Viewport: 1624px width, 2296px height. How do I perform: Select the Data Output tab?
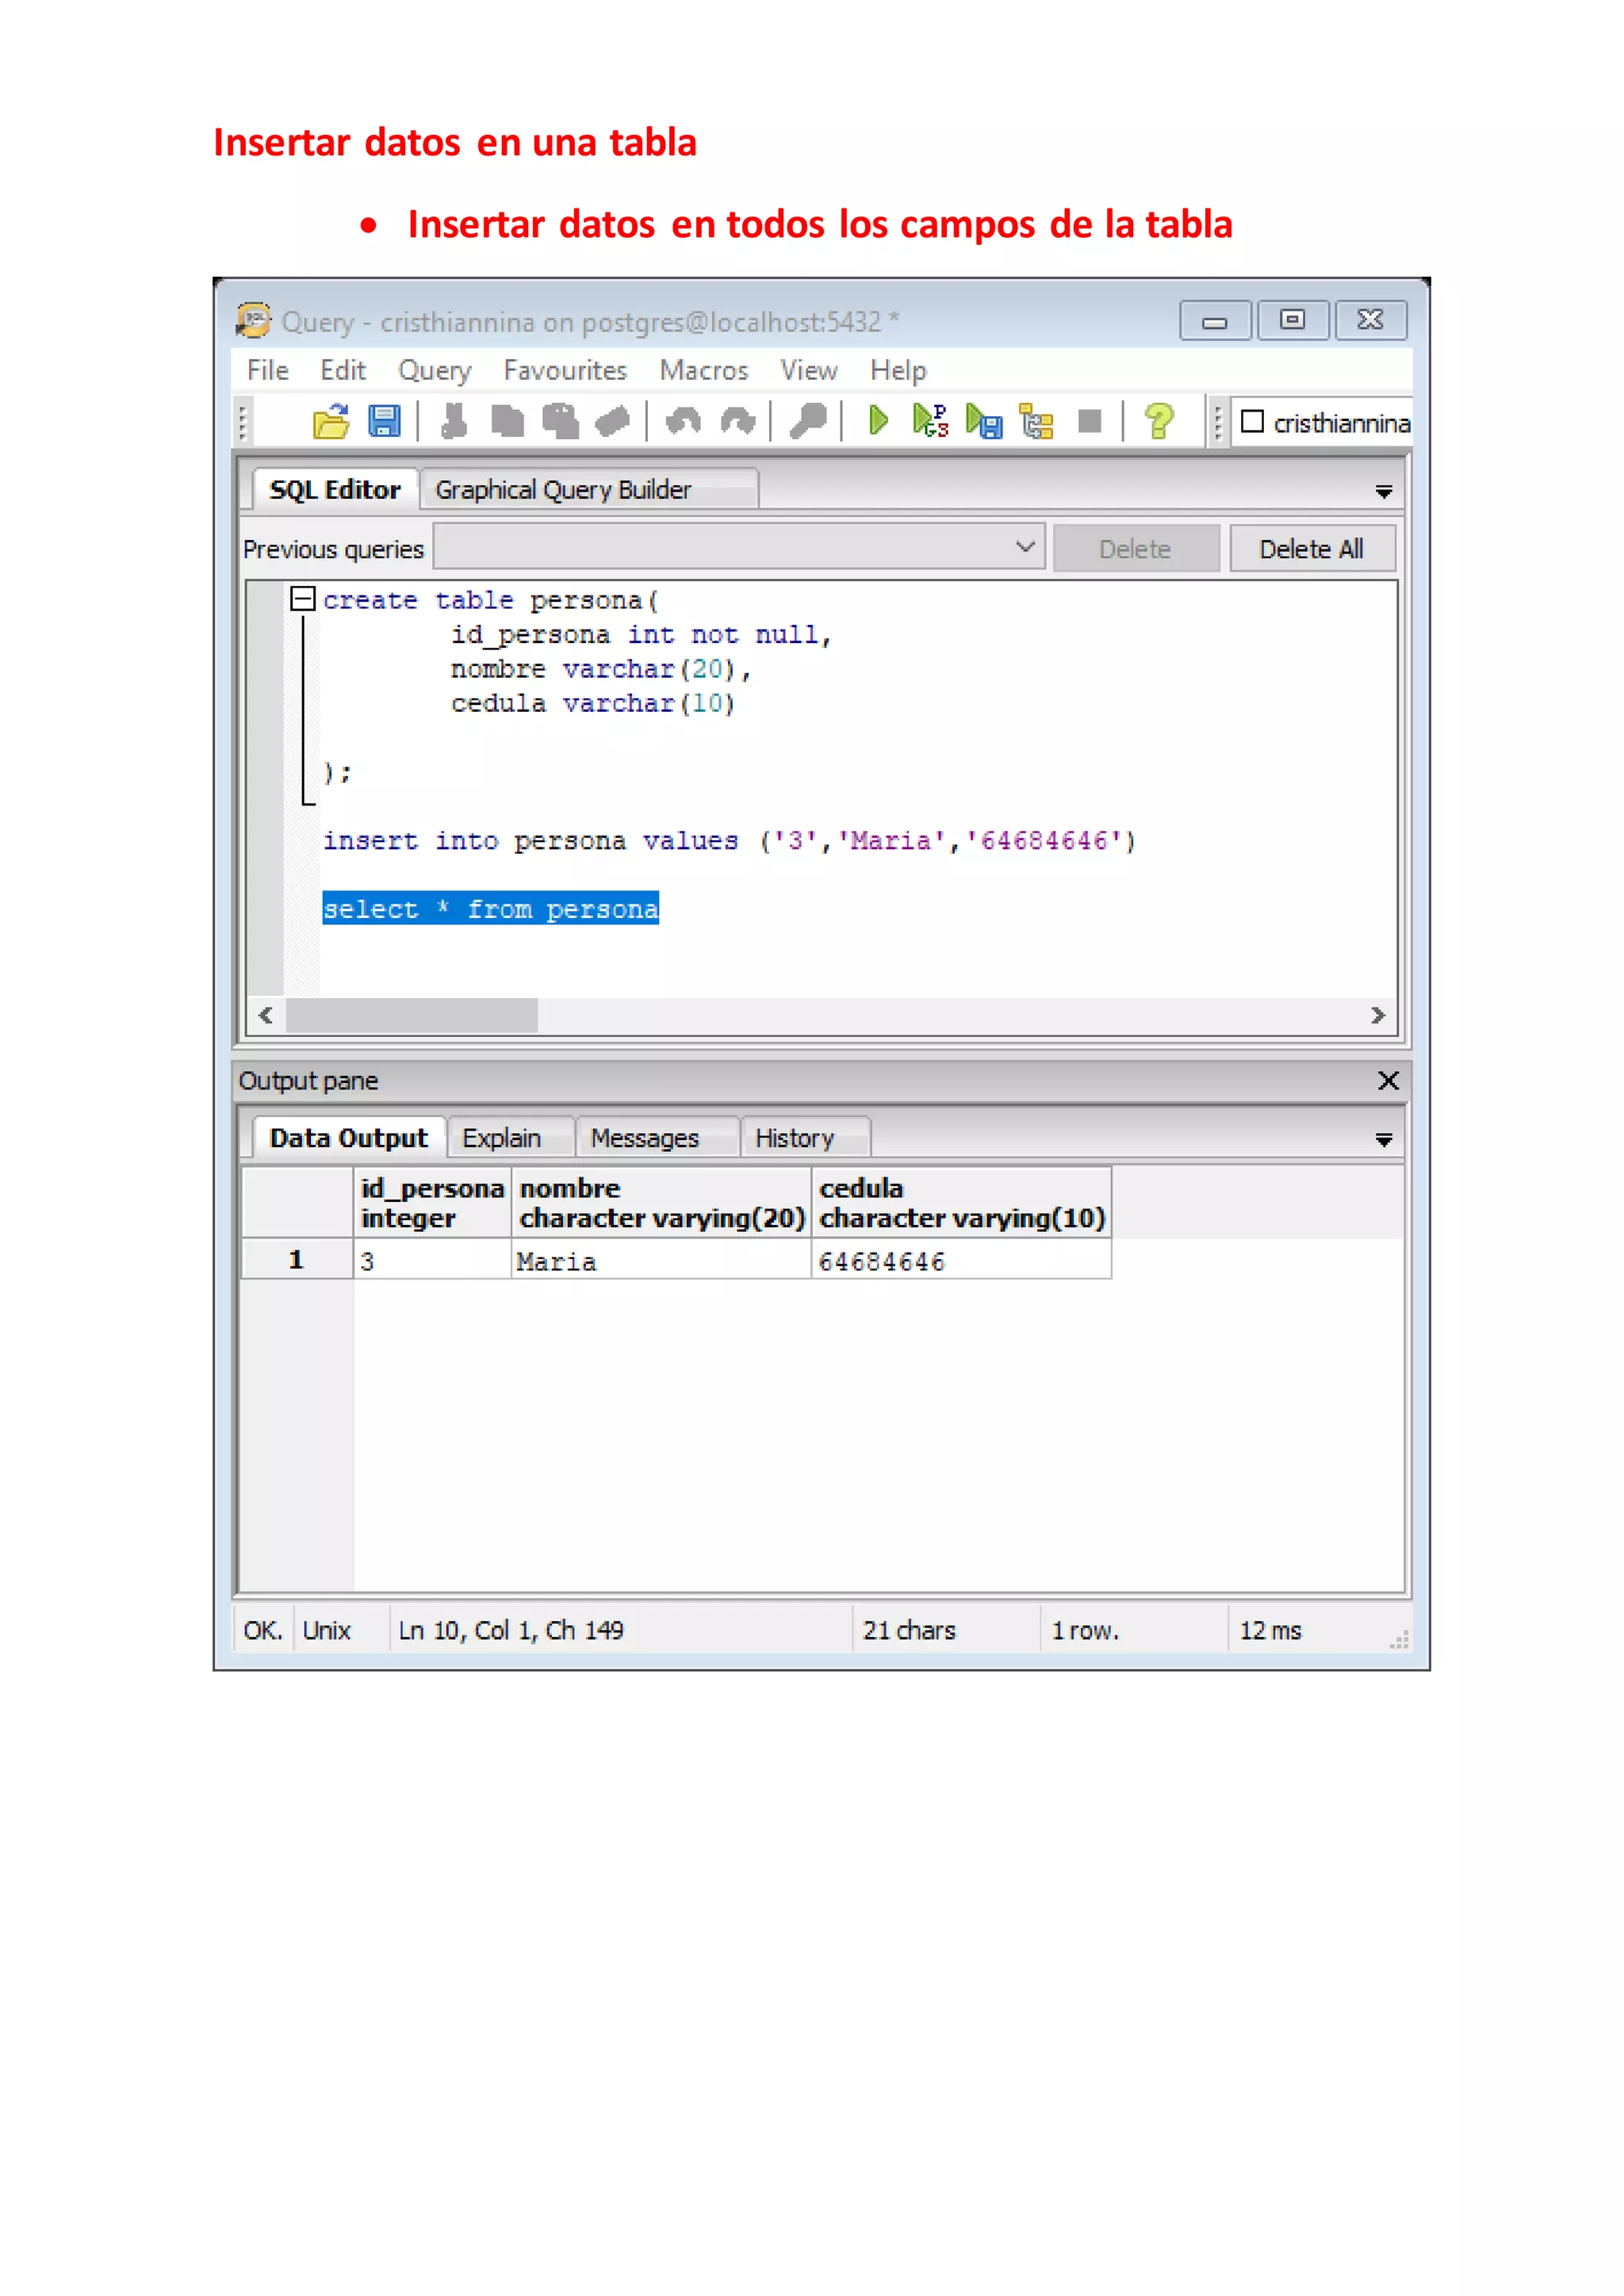coord(348,1138)
